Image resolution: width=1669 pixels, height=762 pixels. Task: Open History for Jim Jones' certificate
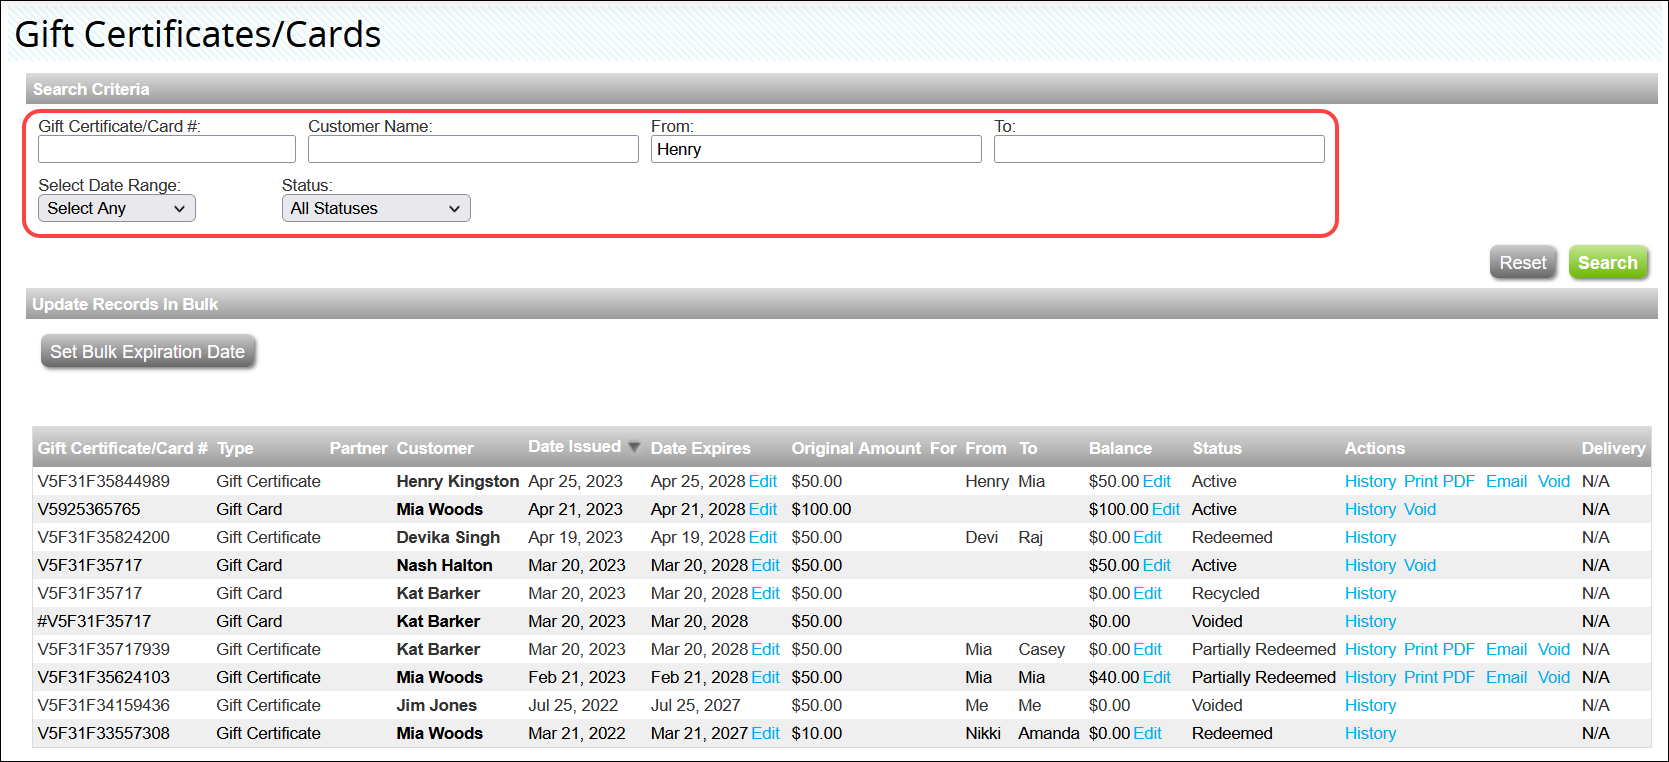point(1370,705)
